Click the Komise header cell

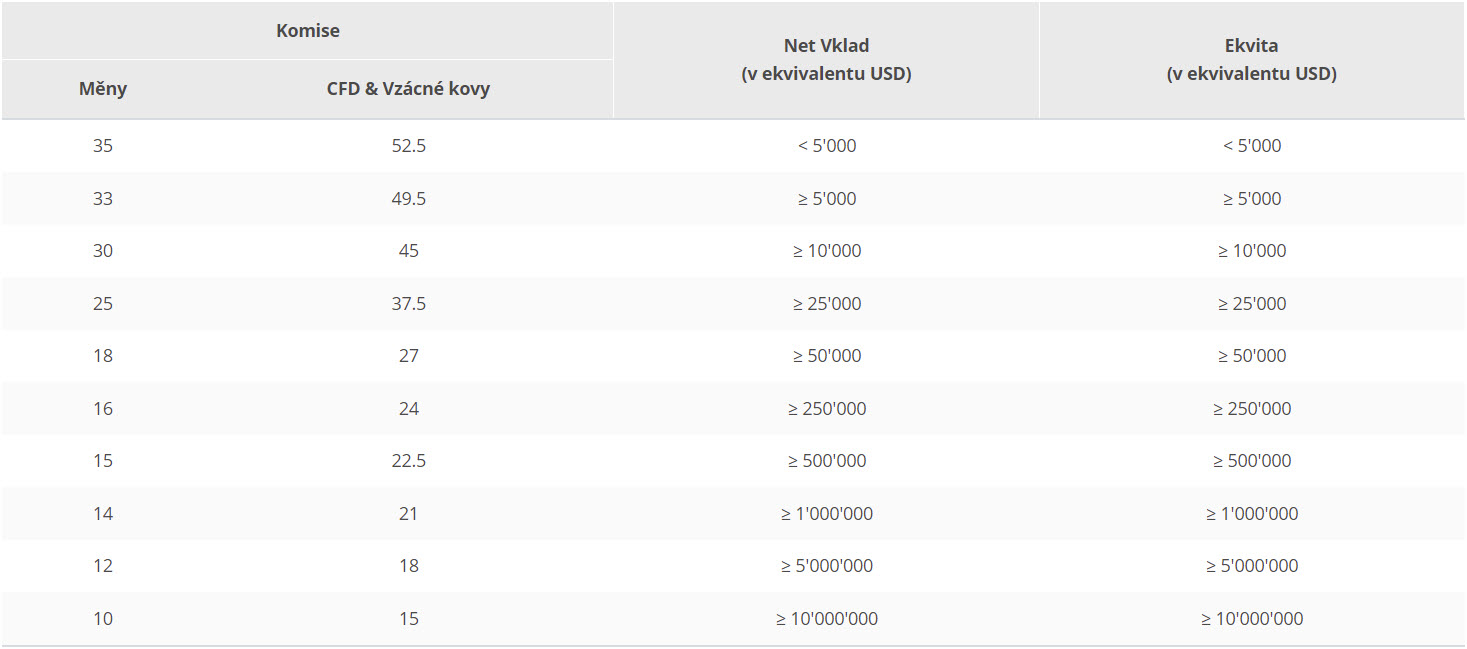307,31
